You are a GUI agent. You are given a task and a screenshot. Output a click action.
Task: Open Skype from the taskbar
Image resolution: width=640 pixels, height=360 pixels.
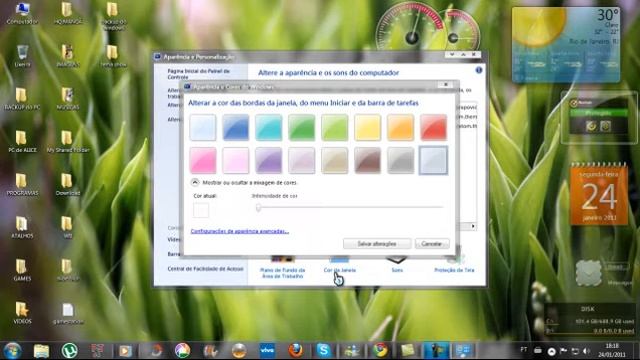pos(323,351)
